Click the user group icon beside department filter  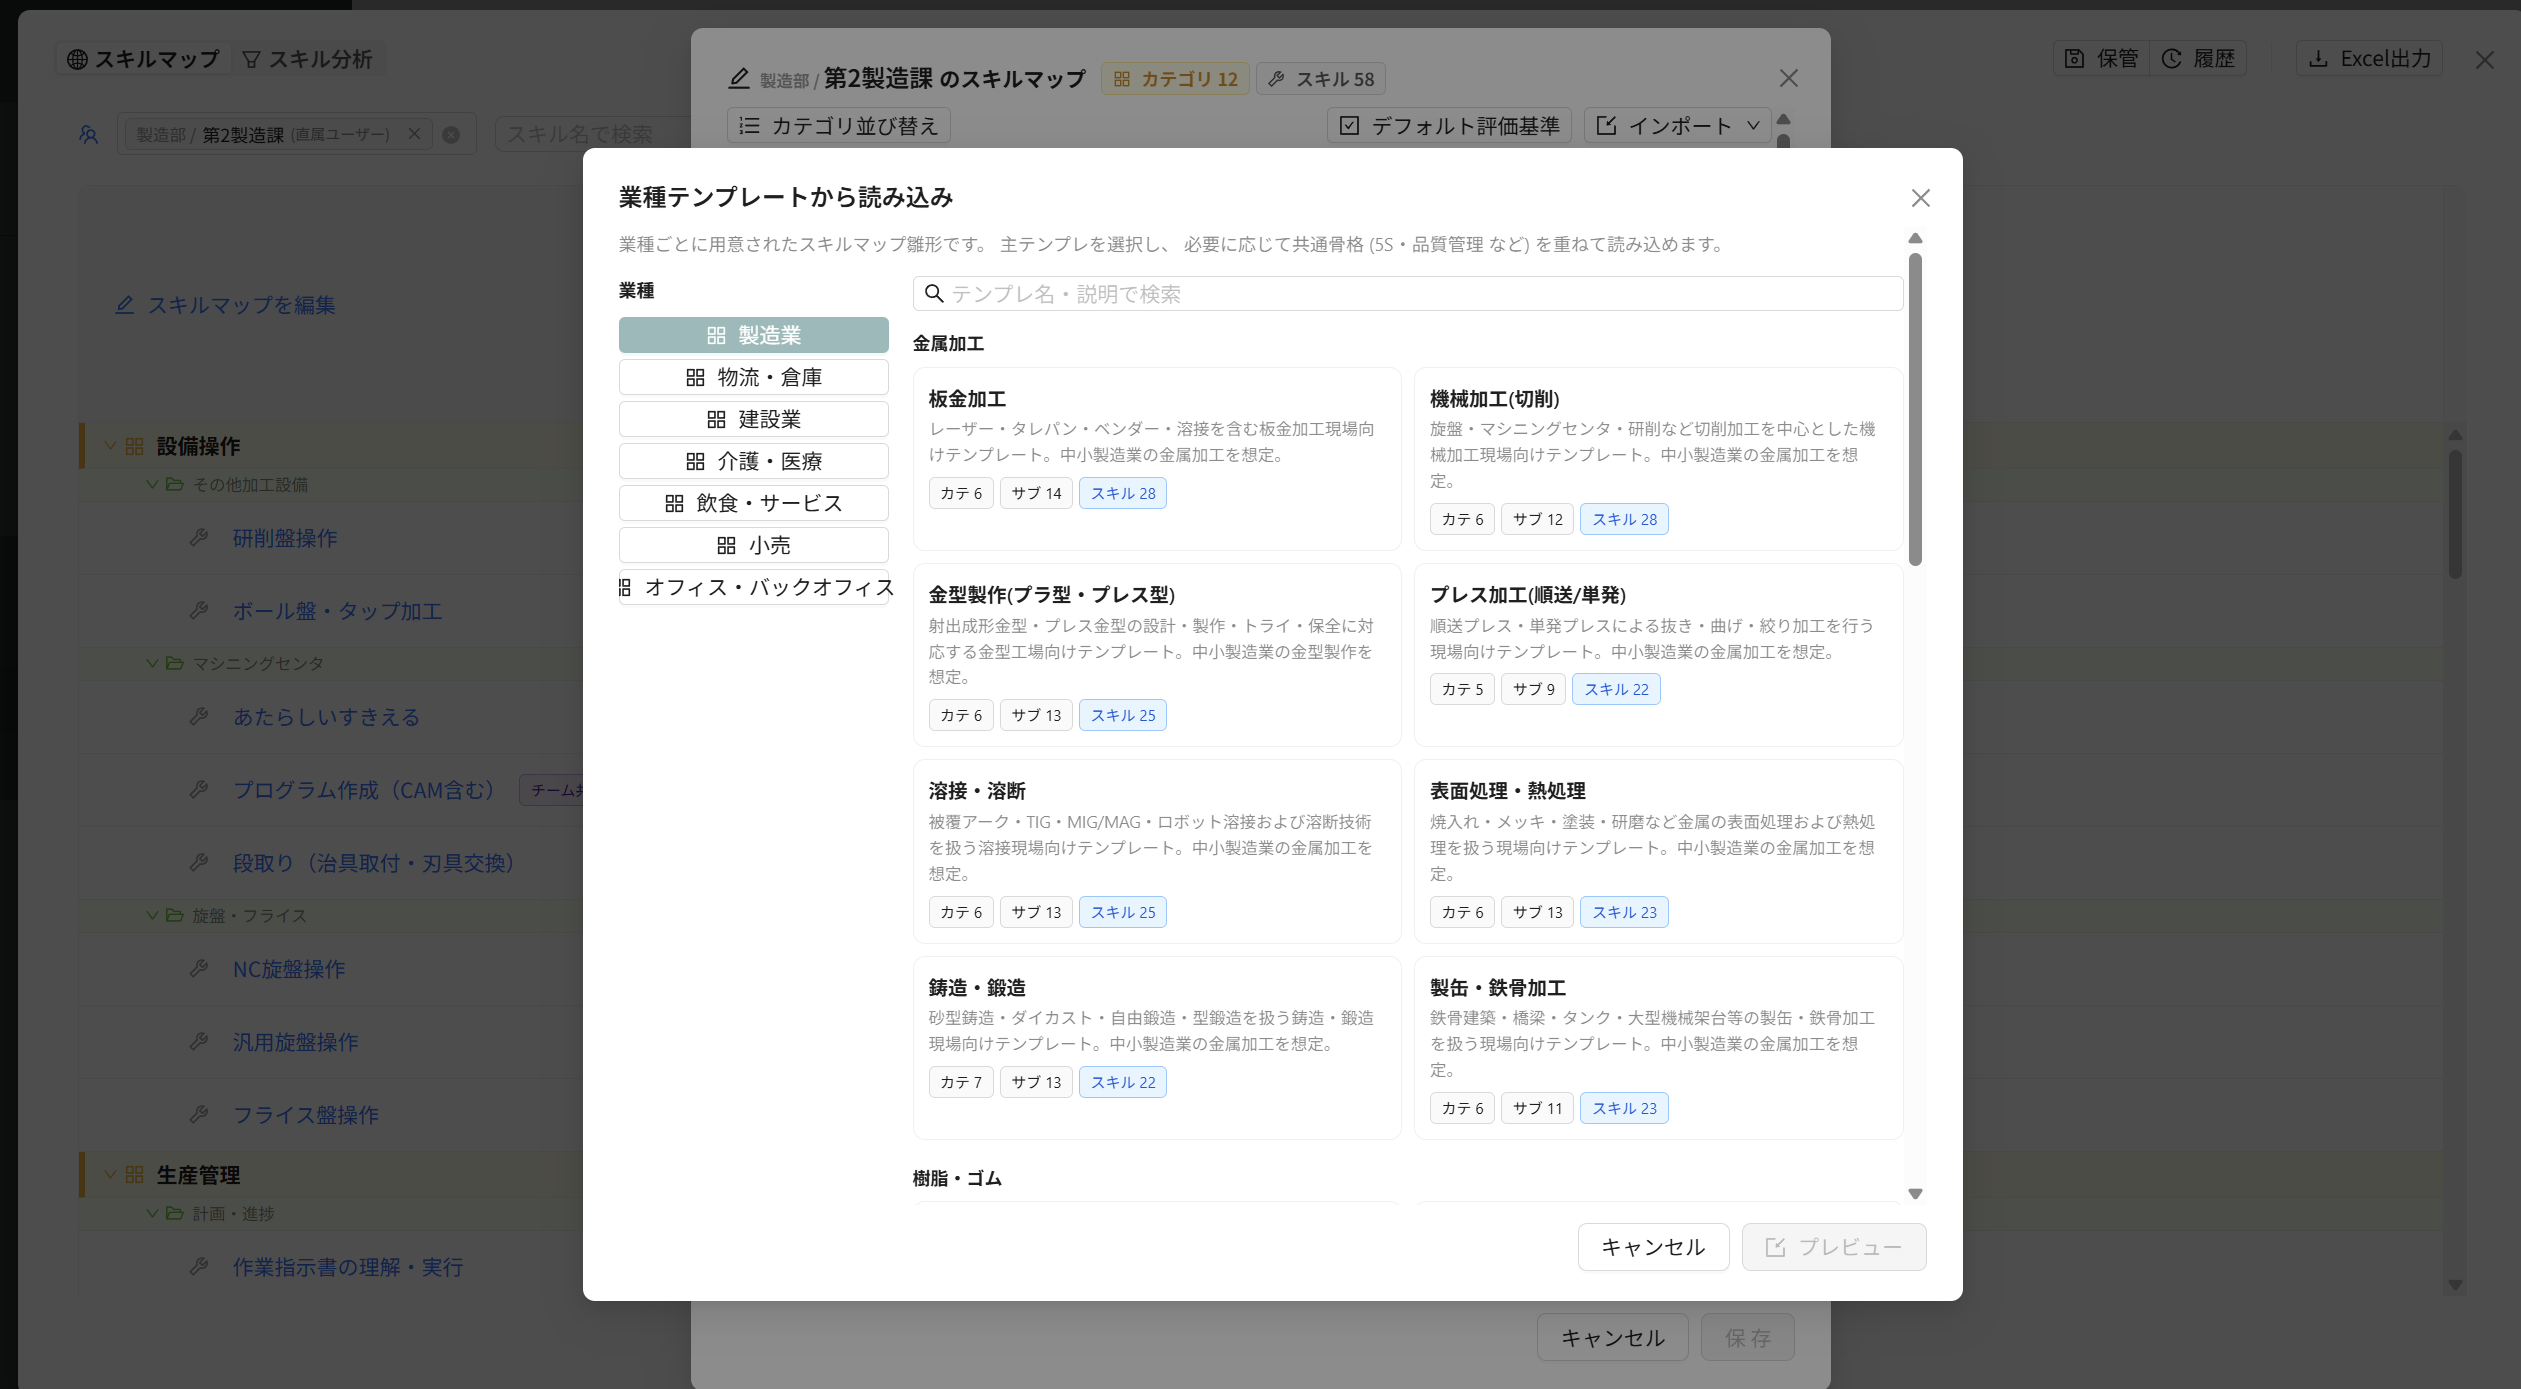(89, 134)
